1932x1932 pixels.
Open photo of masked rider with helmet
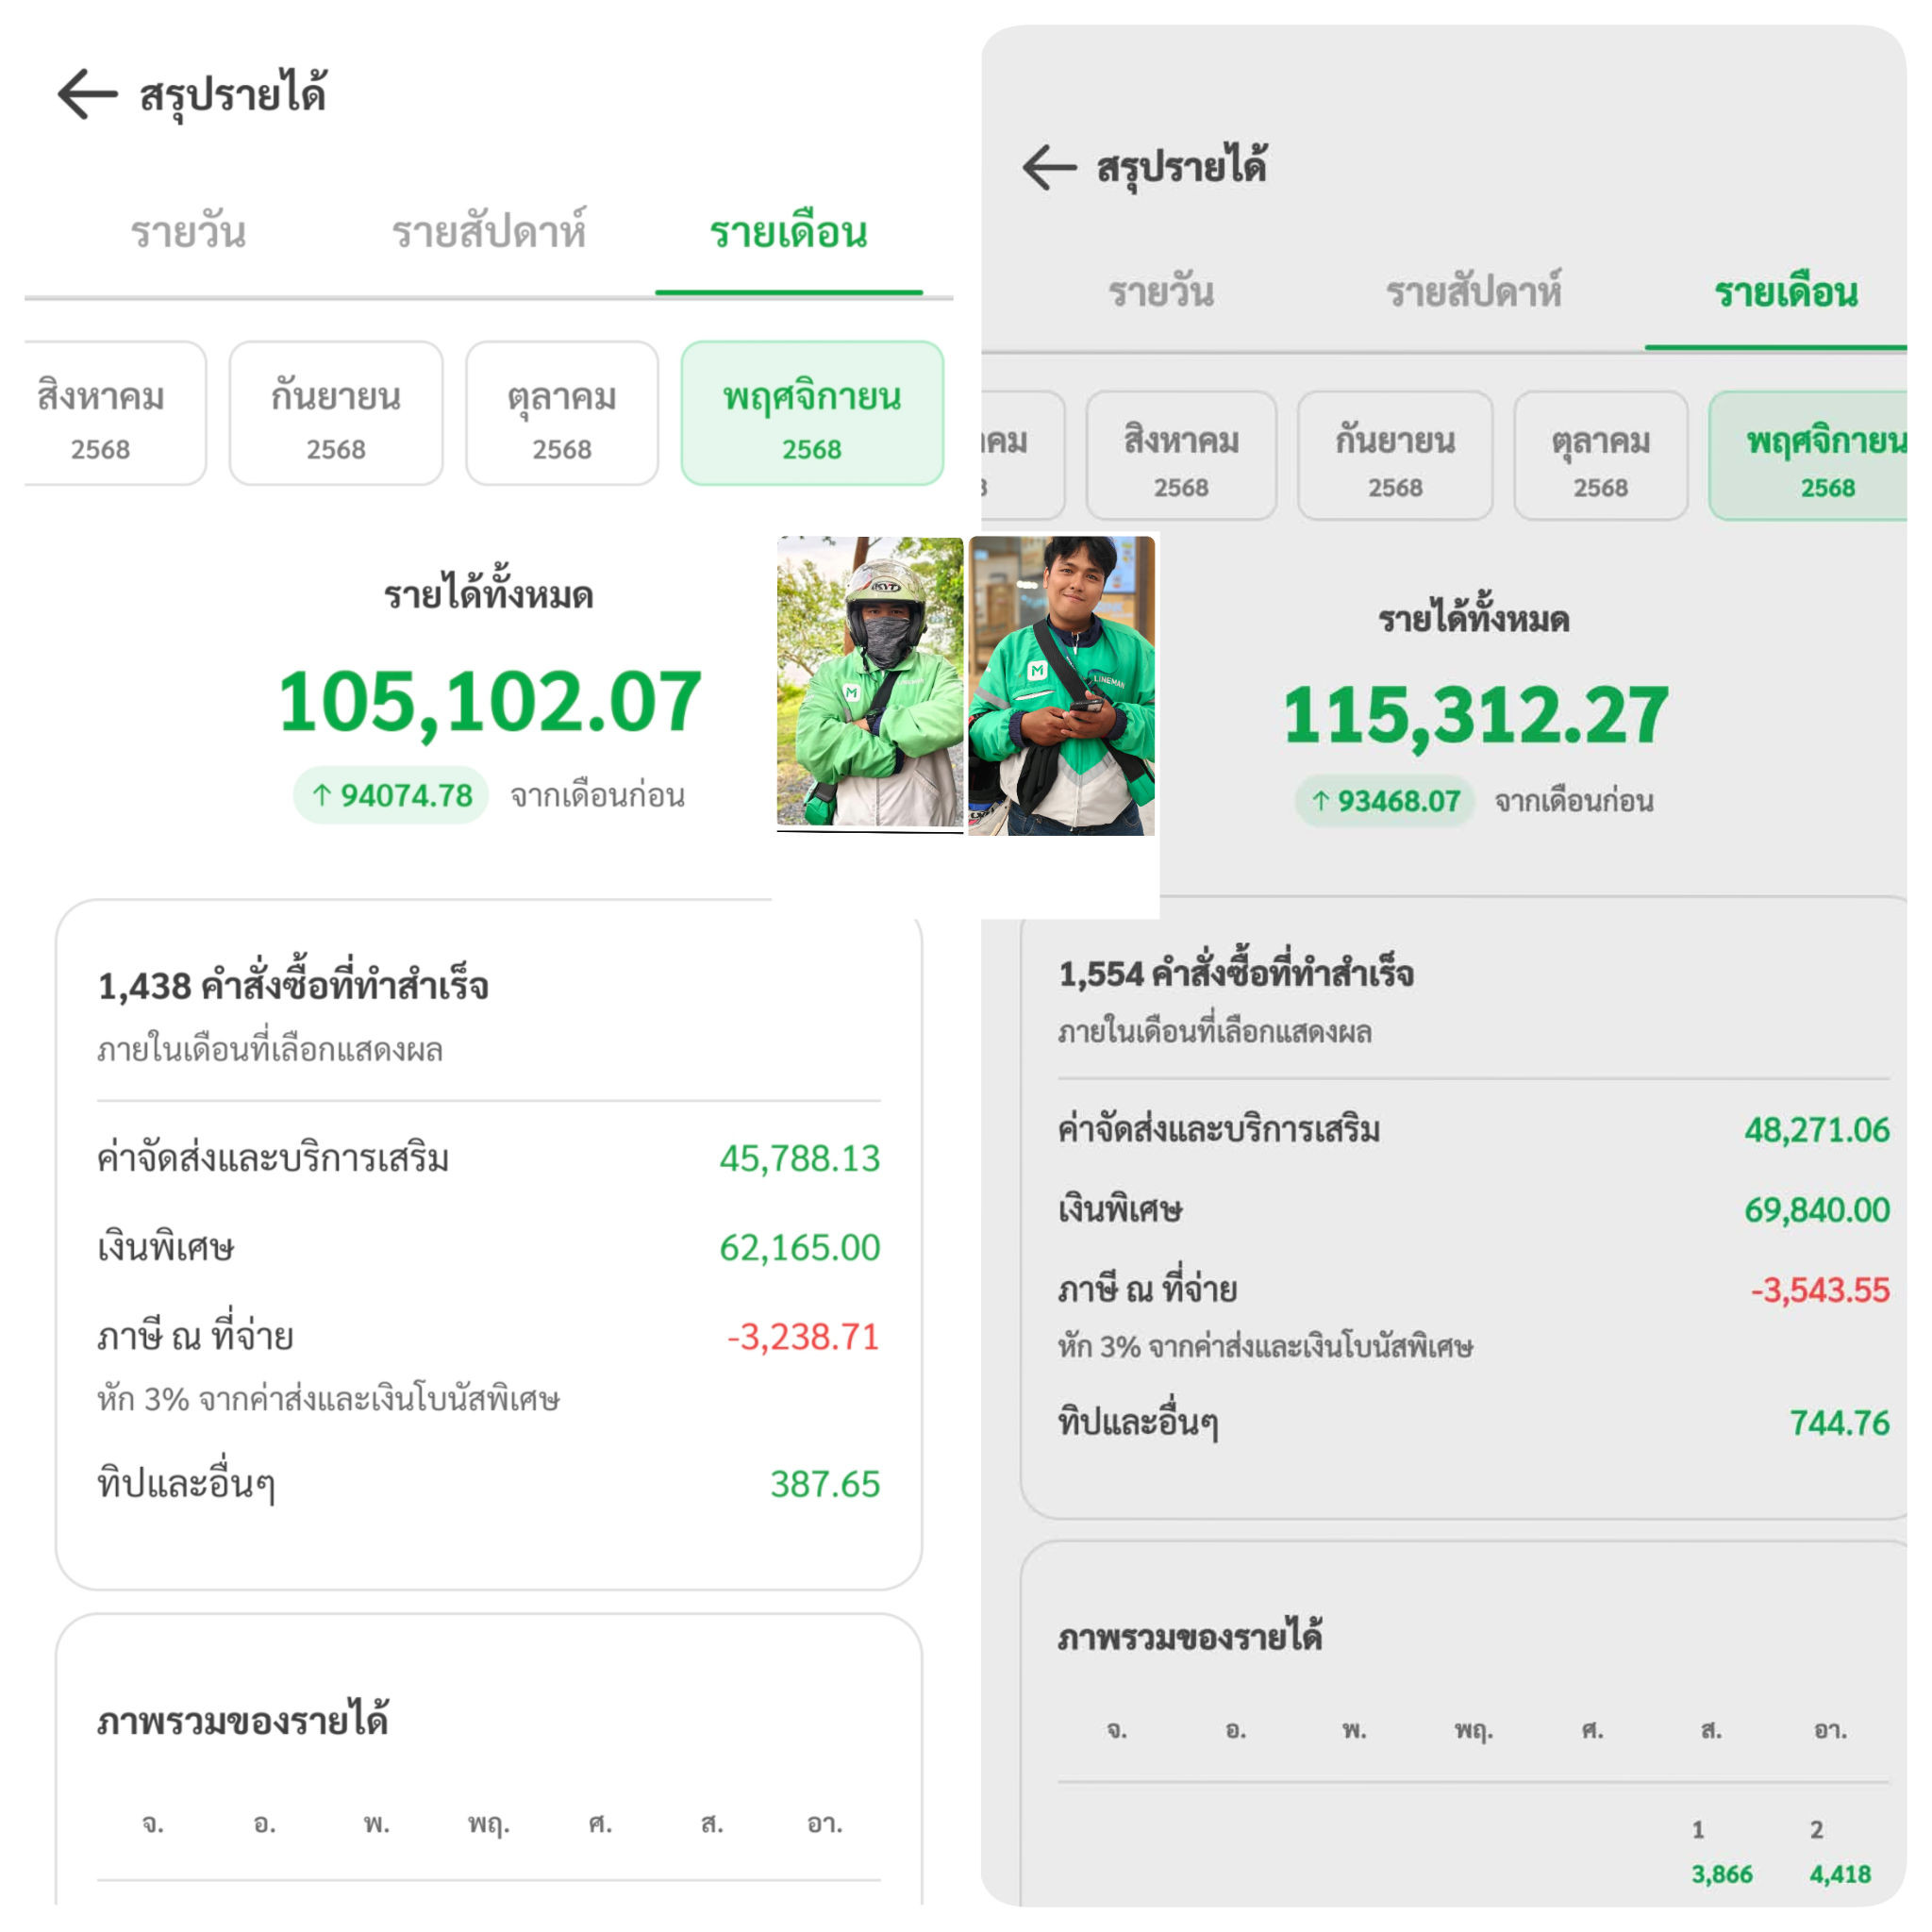point(870,683)
